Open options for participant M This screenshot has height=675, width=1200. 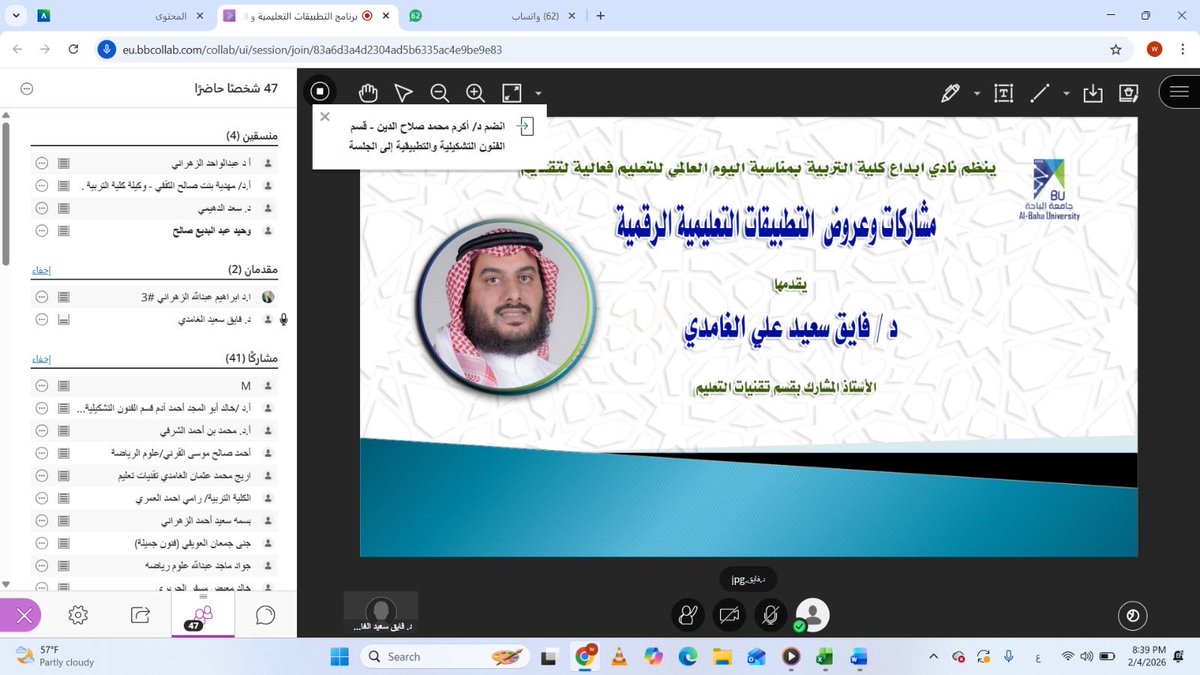41,385
